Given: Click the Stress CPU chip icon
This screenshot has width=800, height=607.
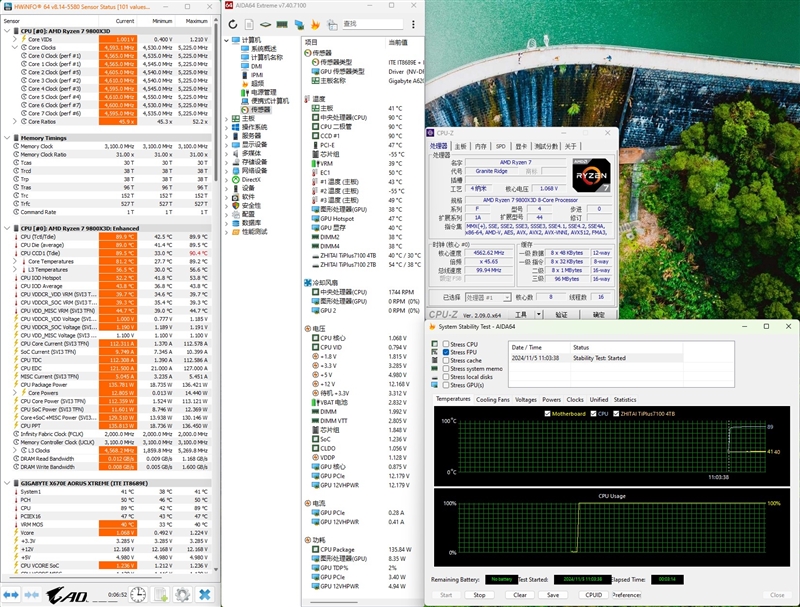Looking at the screenshot, I should (x=435, y=344).
